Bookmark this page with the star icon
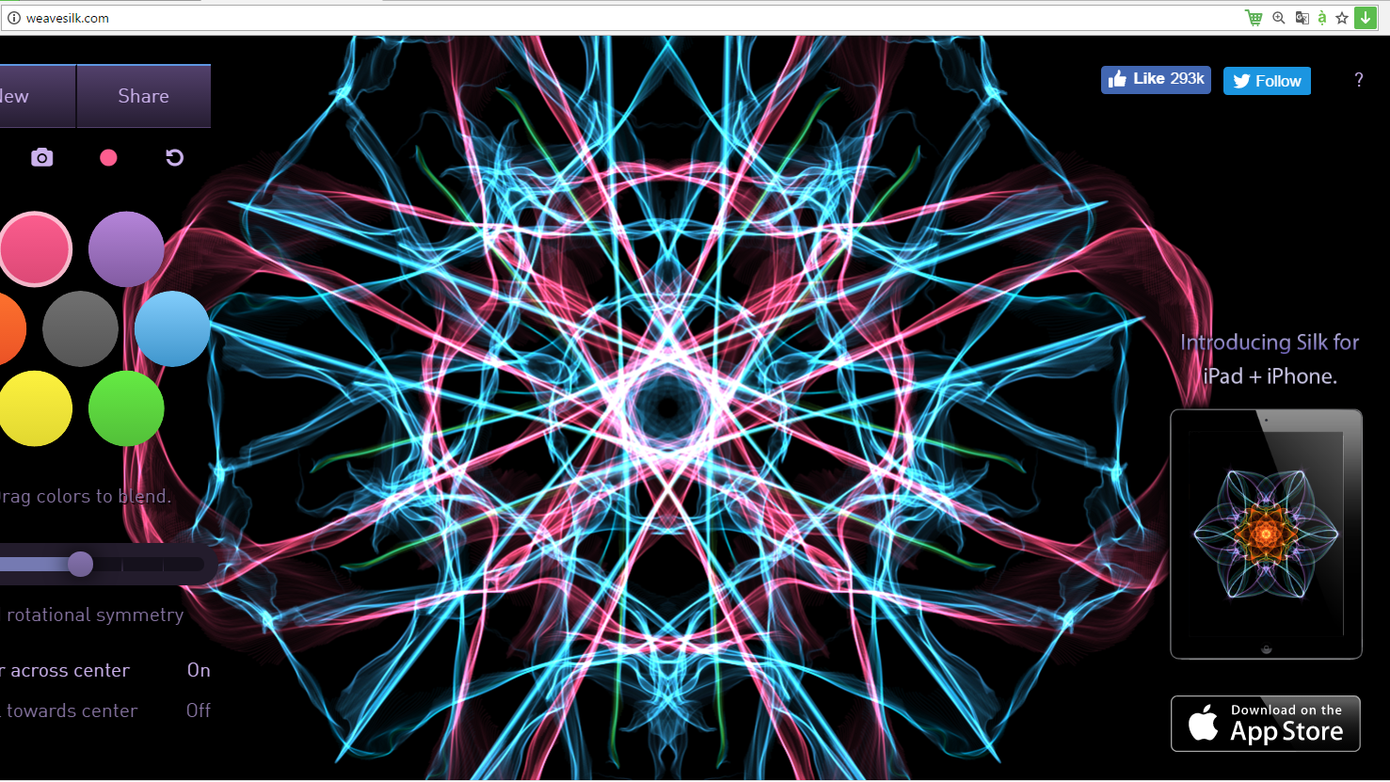The height and width of the screenshot is (782, 1390). tap(1342, 18)
